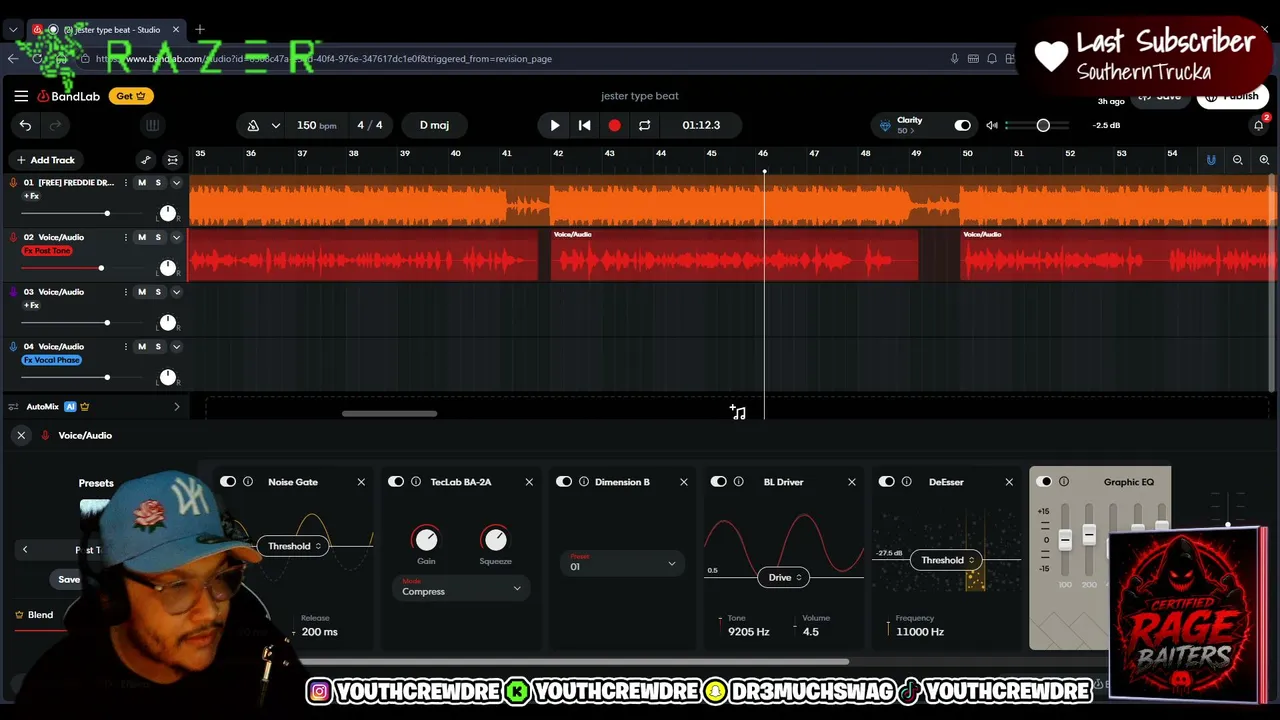
Task: Click the Add Track button
Action: (x=45, y=160)
